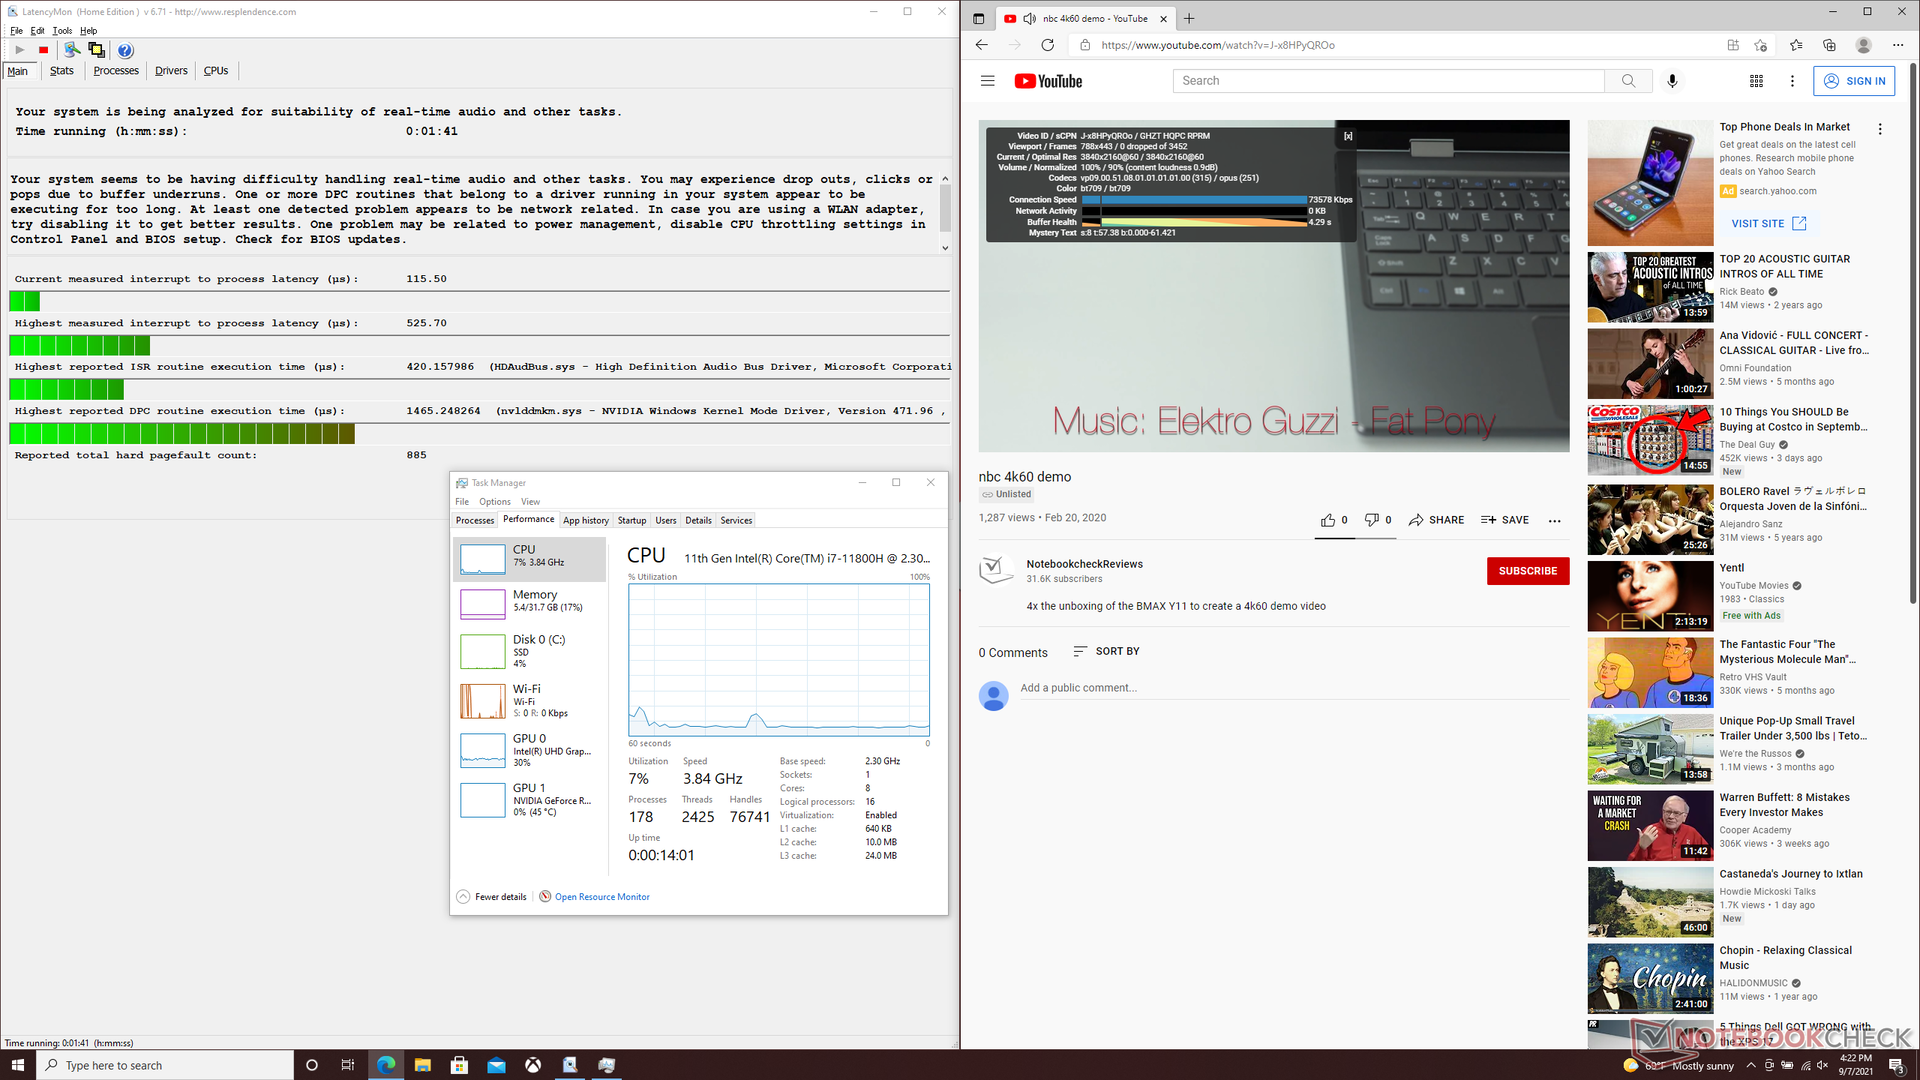Open a new Edge tab
Viewport: 1920px width, 1080px height.
tap(1189, 18)
